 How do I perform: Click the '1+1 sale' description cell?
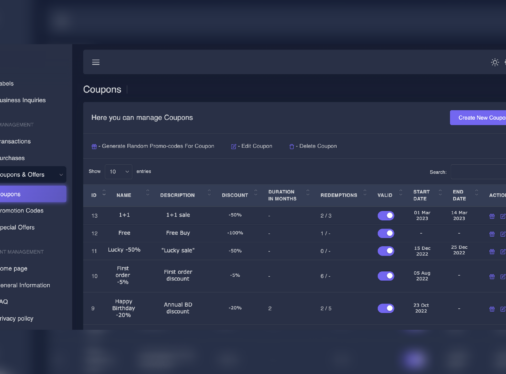coord(178,215)
